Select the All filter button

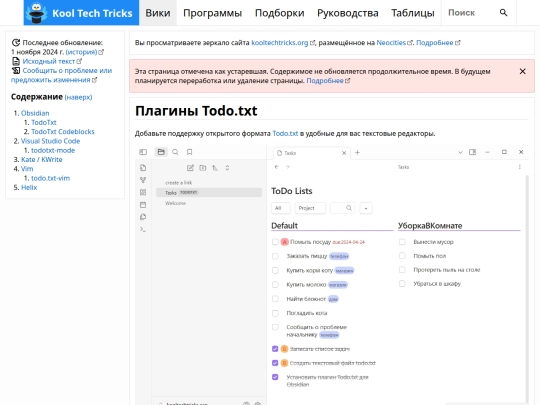tap(281, 208)
